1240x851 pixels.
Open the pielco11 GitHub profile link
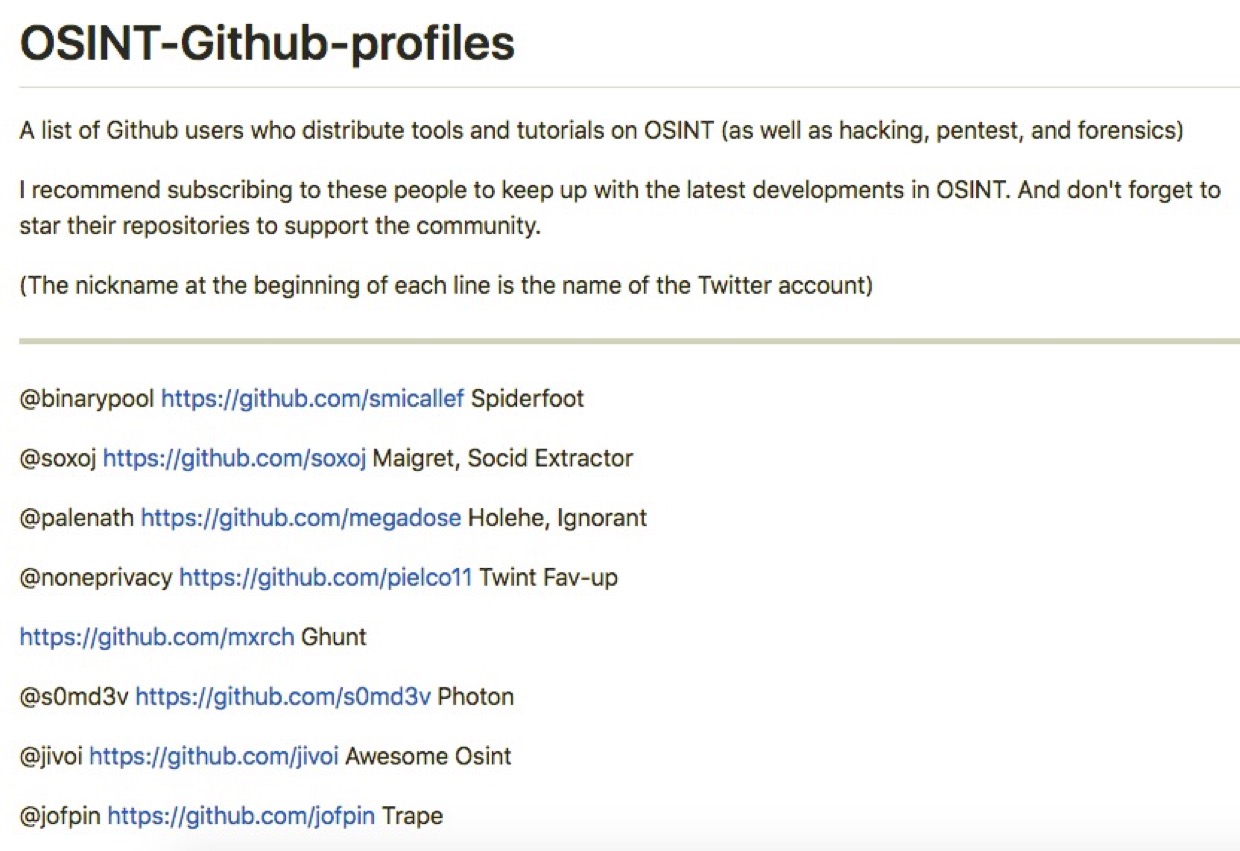point(325,577)
